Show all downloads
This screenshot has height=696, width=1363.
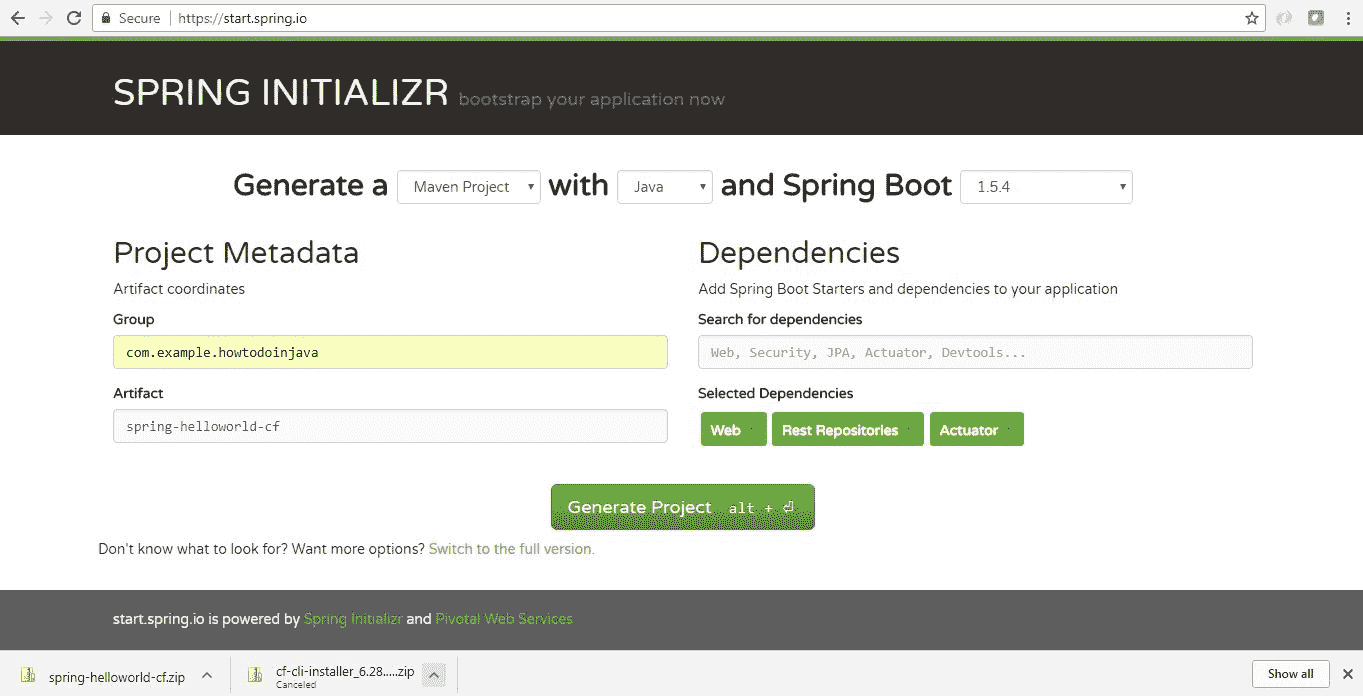(1290, 674)
